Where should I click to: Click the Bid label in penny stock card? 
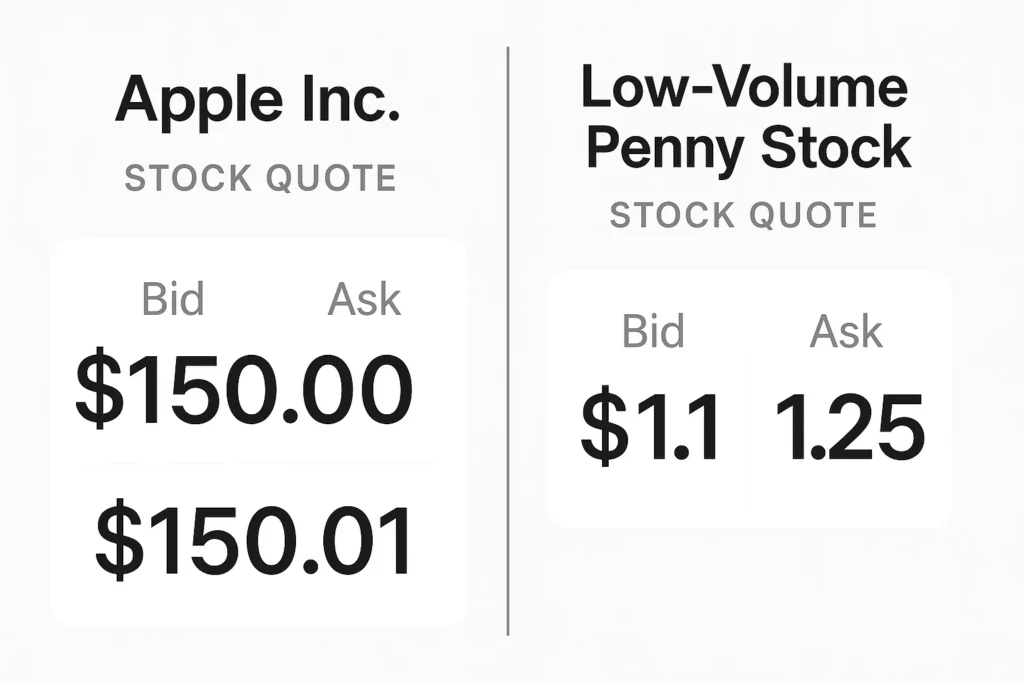pyautogui.click(x=653, y=331)
